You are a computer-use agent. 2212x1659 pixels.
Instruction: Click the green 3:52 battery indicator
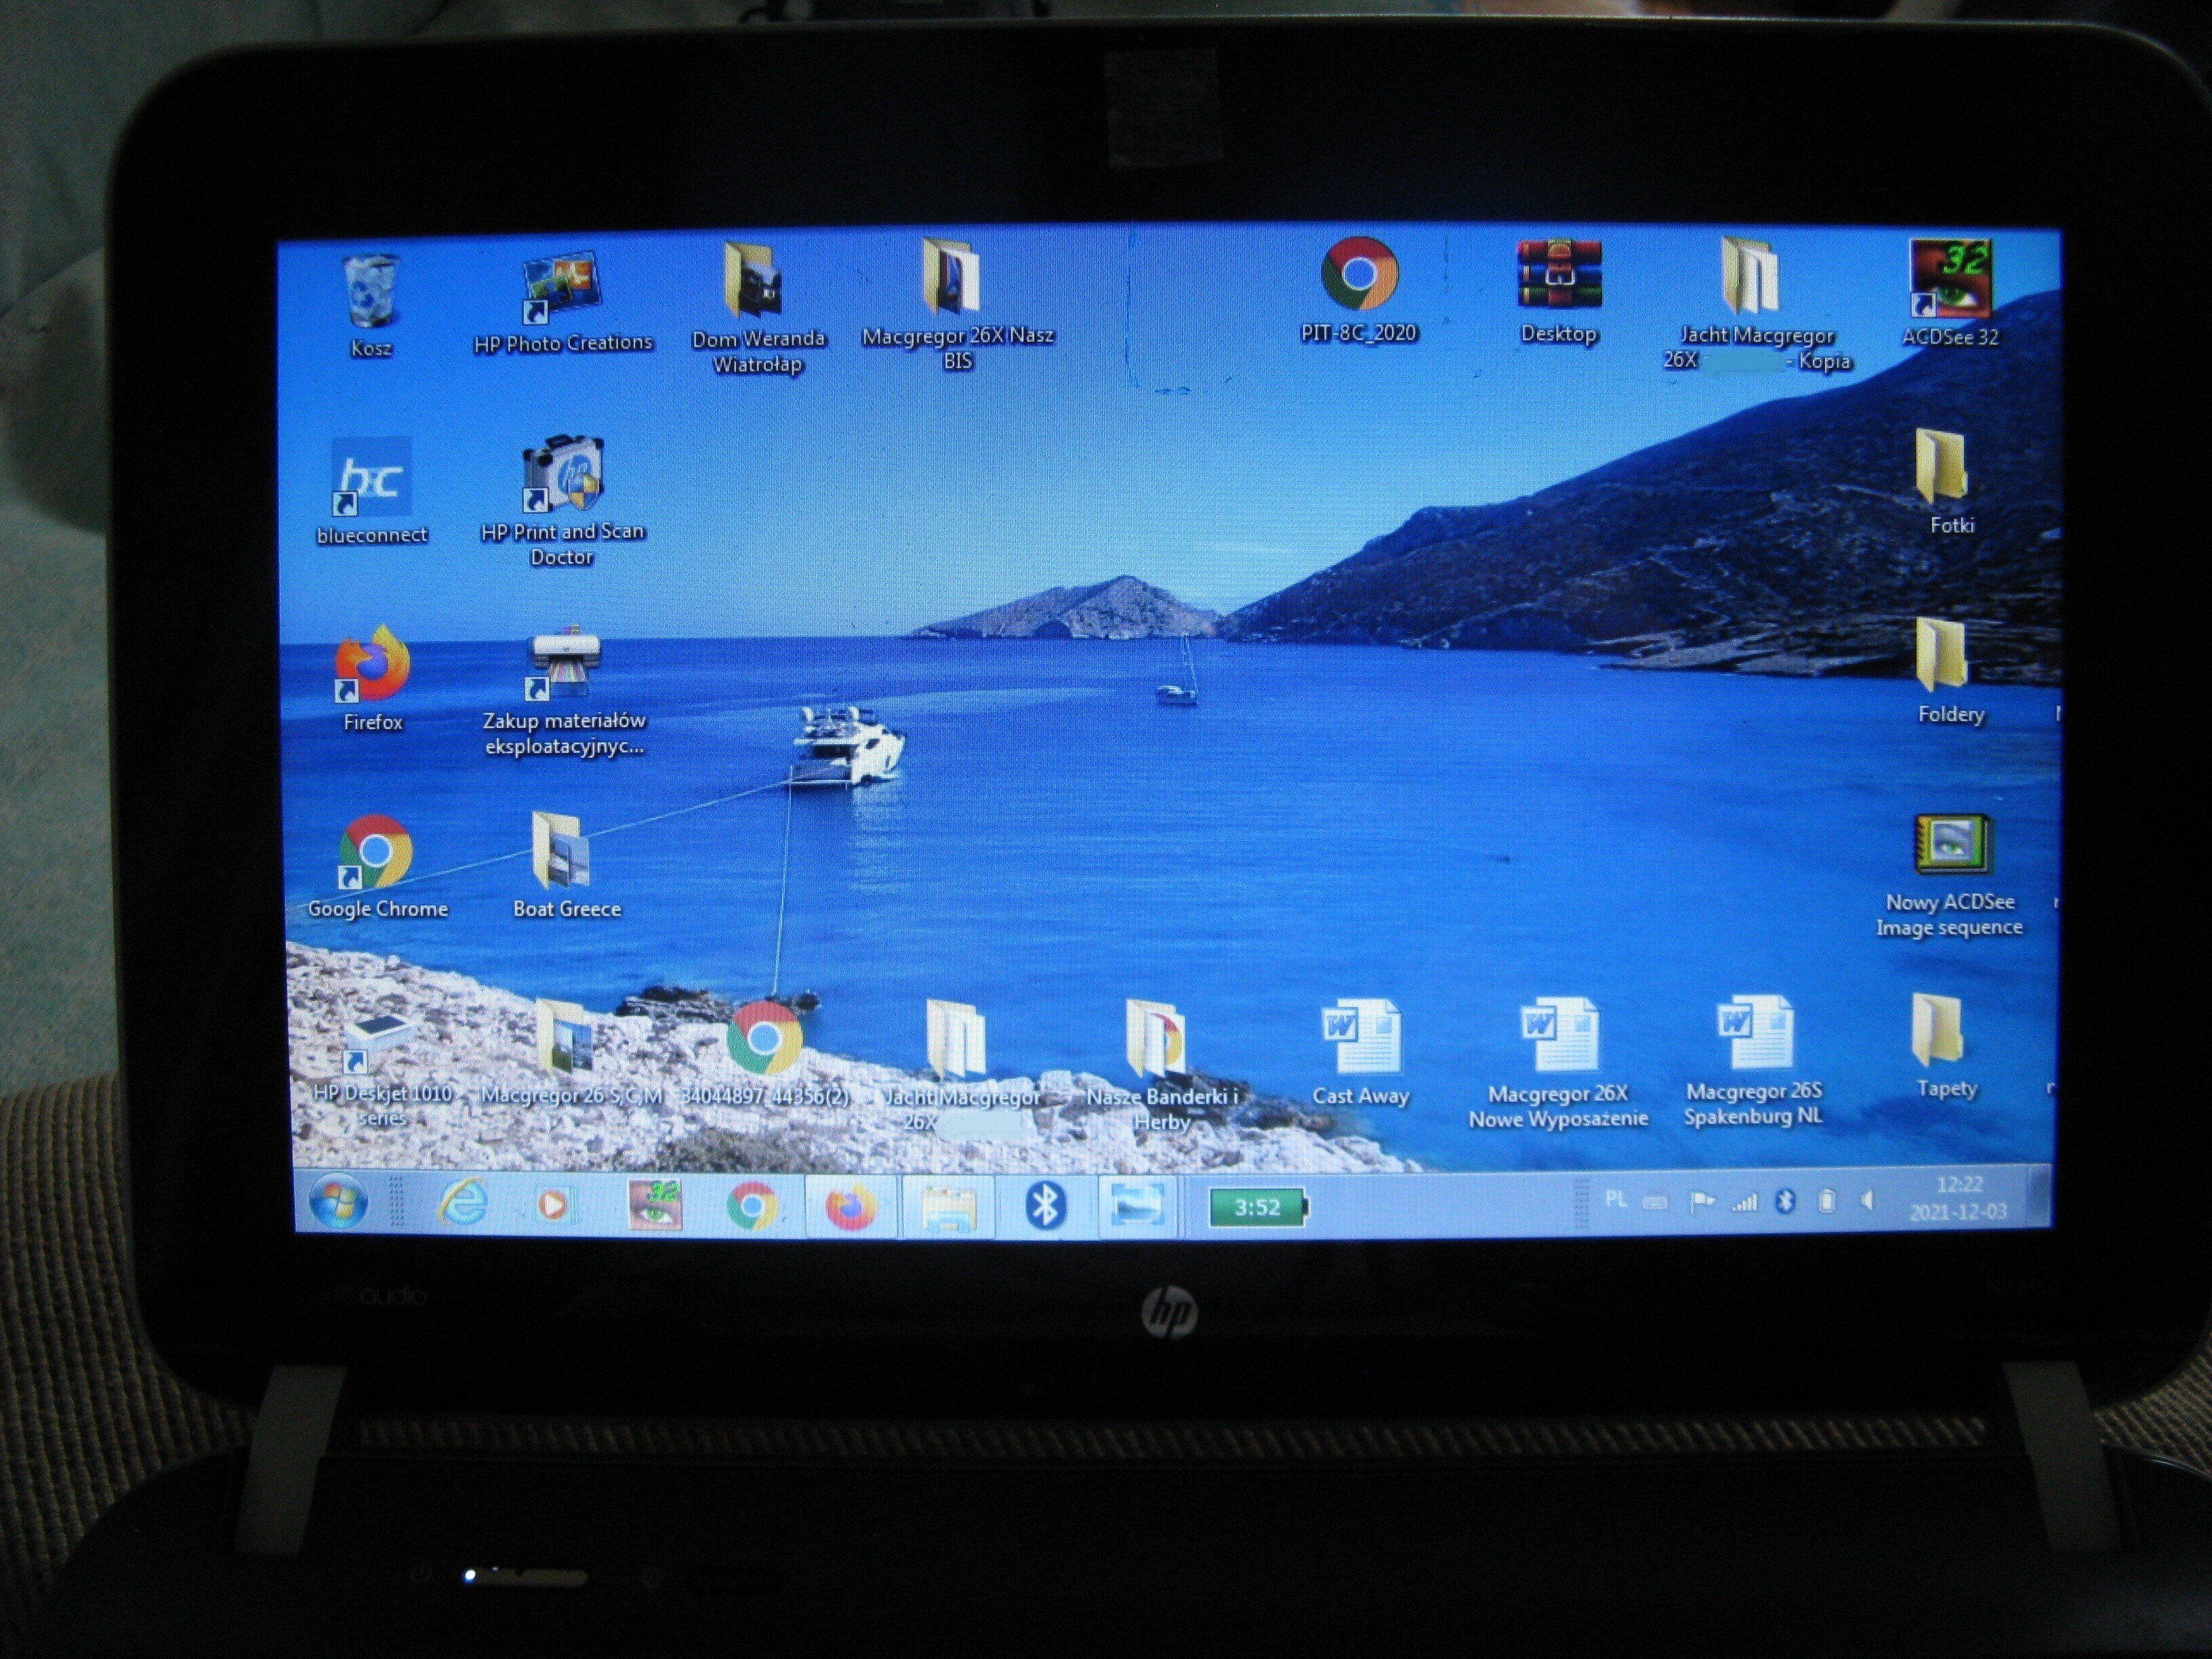click(1257, 1207)
